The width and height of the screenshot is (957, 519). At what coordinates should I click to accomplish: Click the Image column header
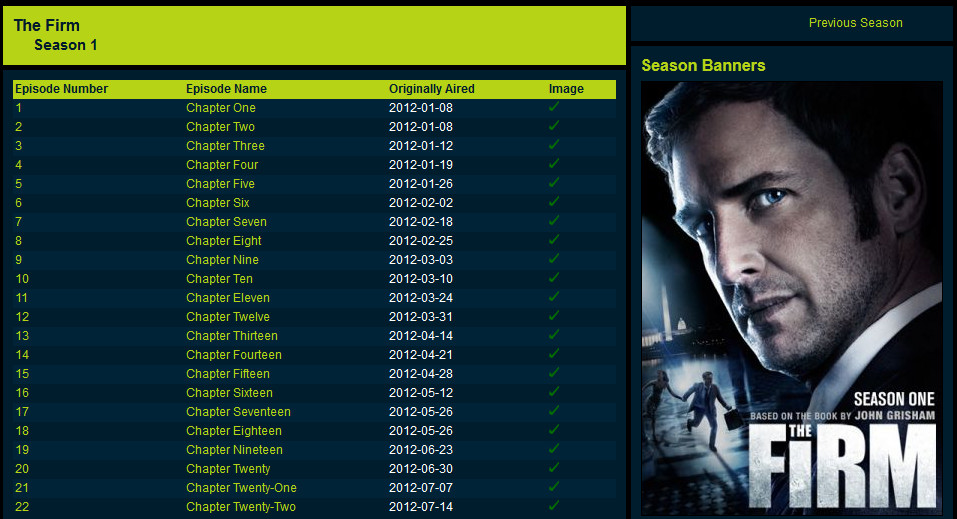[x=566, y=89]
